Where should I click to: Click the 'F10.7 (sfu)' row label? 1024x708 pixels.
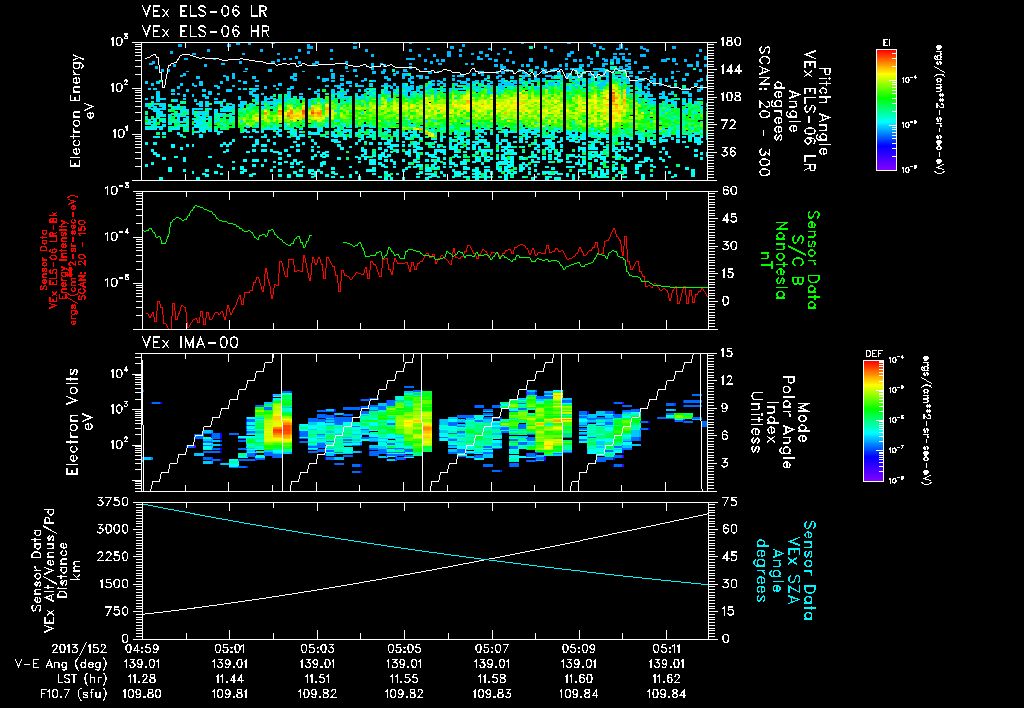pos(71,694)
